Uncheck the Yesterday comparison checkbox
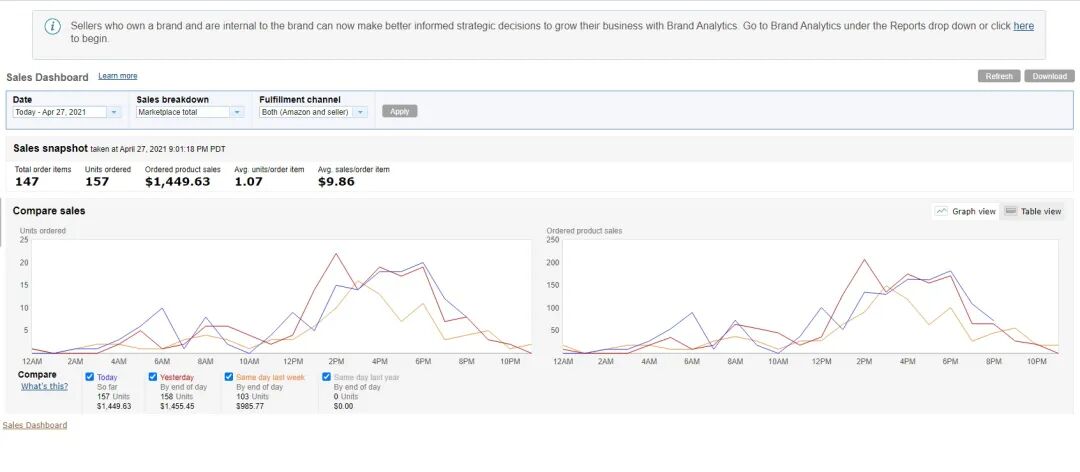Image resolution: width=1080 pixels, height=472 pixels. [x=153, y=377]
